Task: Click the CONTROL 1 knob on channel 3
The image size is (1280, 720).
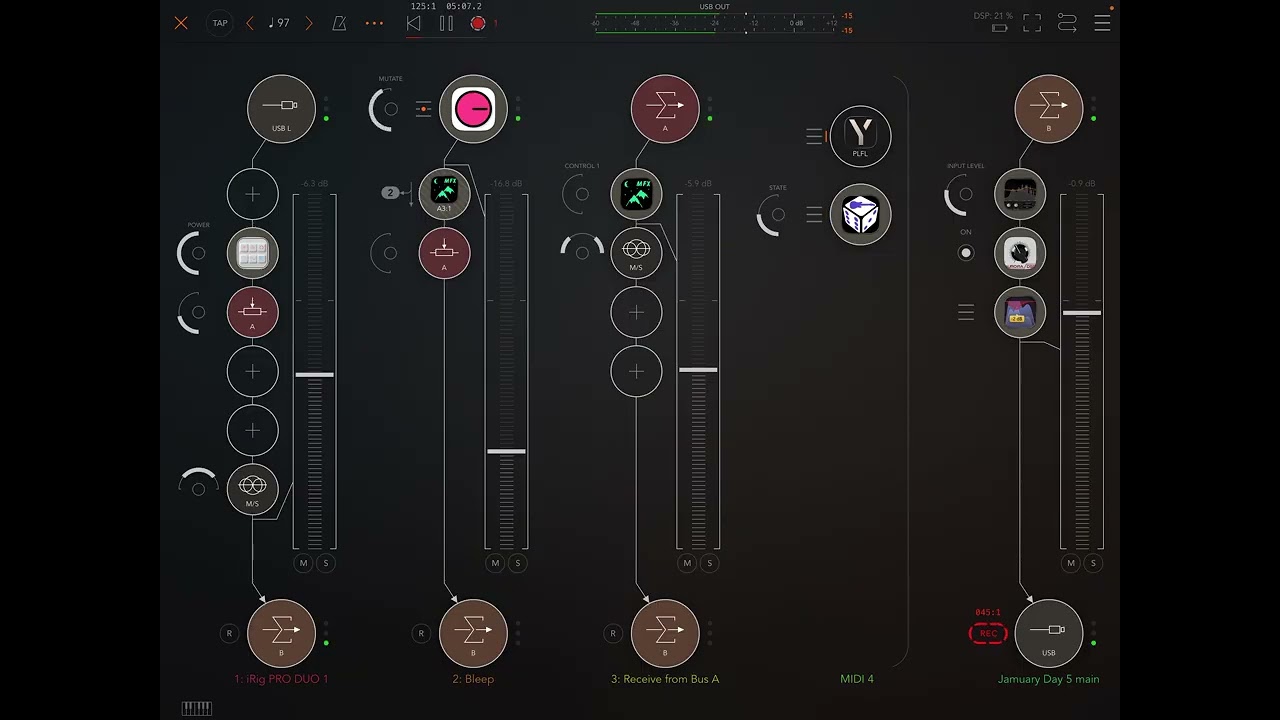Action: point(581,194)
